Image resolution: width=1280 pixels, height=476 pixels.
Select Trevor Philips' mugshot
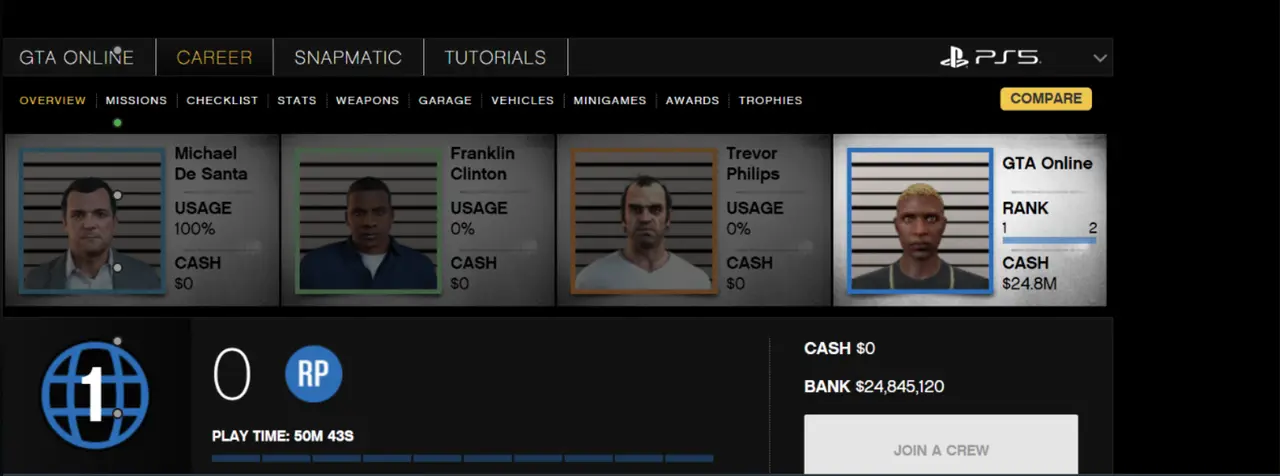[x=644, y=220]
